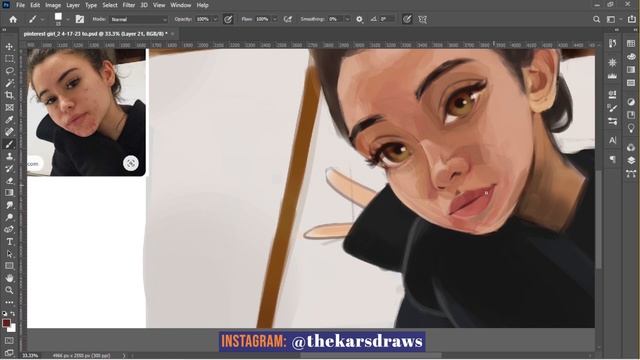Select the Horizontal Type tool
This screenshot has width=640, height=360.
click(9, 242)
